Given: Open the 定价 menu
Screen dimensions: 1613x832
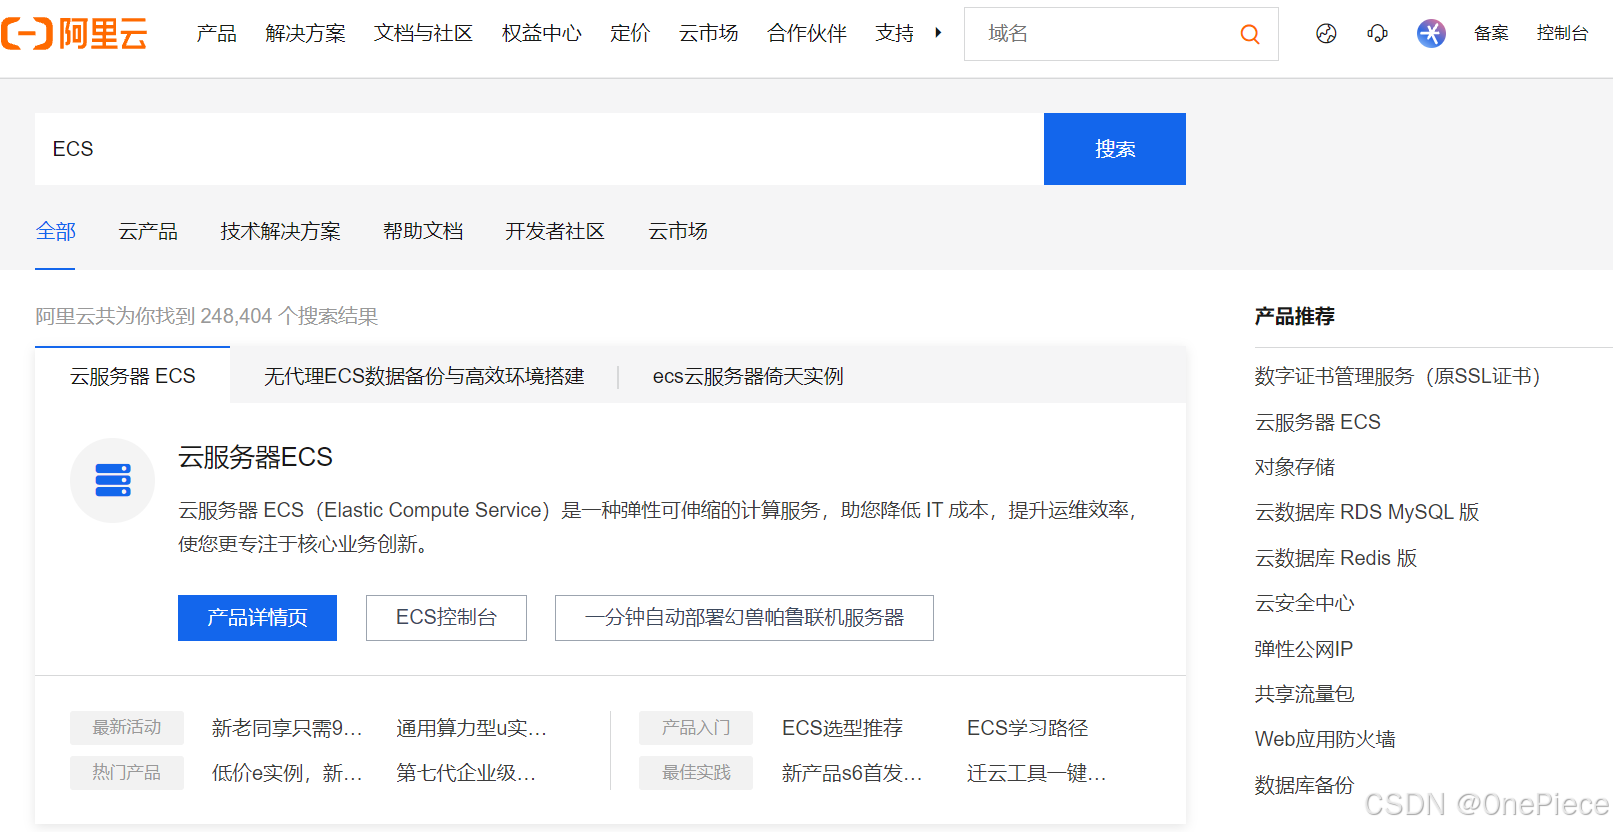Looking at the screenshot, I should click(x=630, y=33).
